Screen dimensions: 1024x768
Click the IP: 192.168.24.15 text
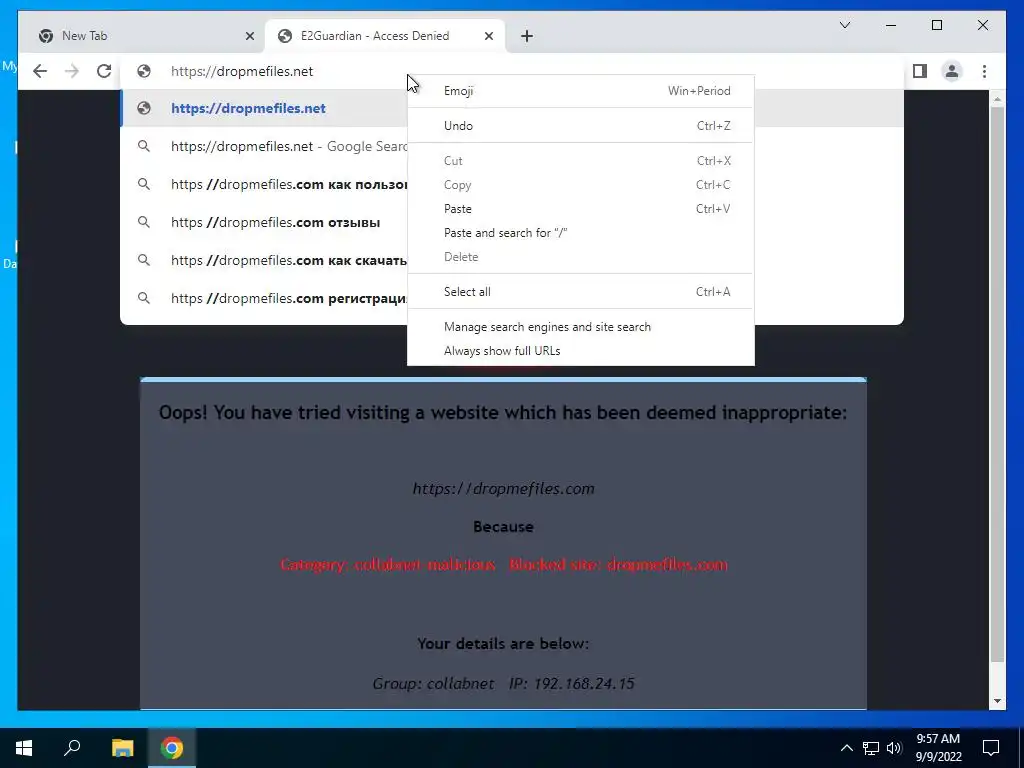571,684
